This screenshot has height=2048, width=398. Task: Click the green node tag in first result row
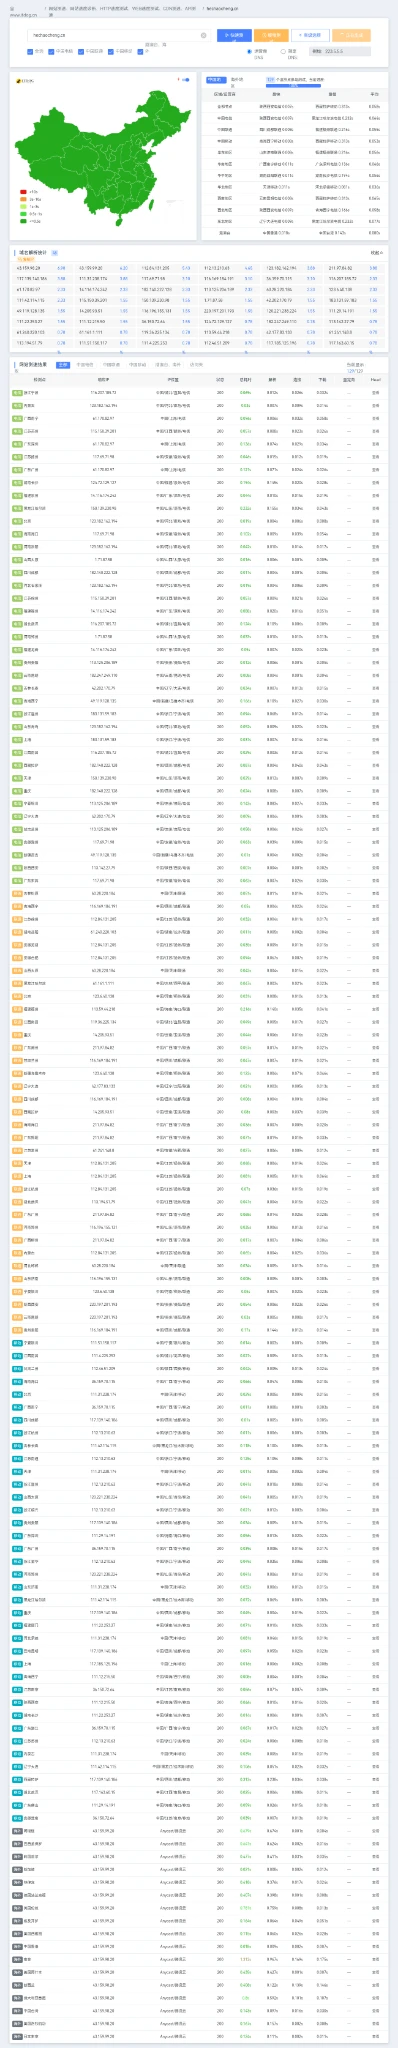click(18, 393)
